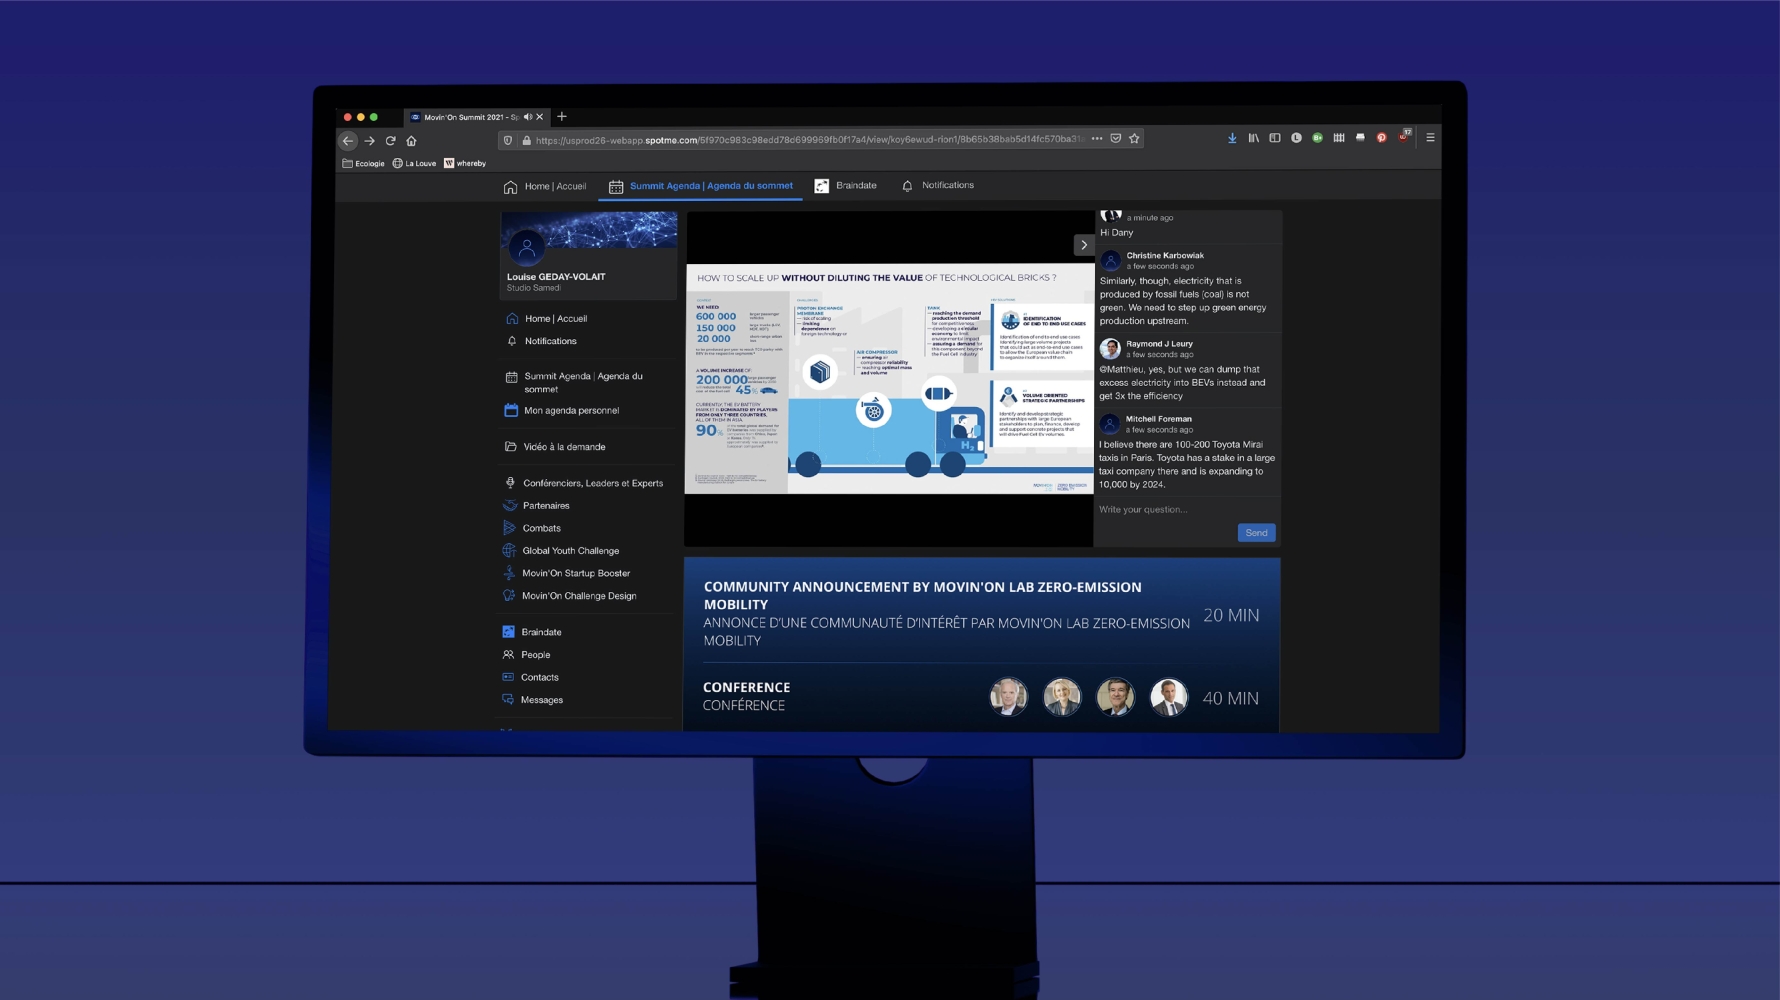
Task: Save page to Pocket icon
Action: tap(1116, 139)
